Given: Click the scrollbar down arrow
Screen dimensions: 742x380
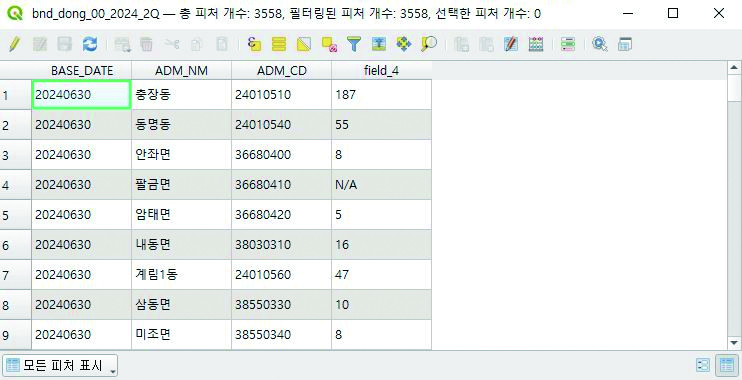Looking at the screenshot, I should (734, 343).
